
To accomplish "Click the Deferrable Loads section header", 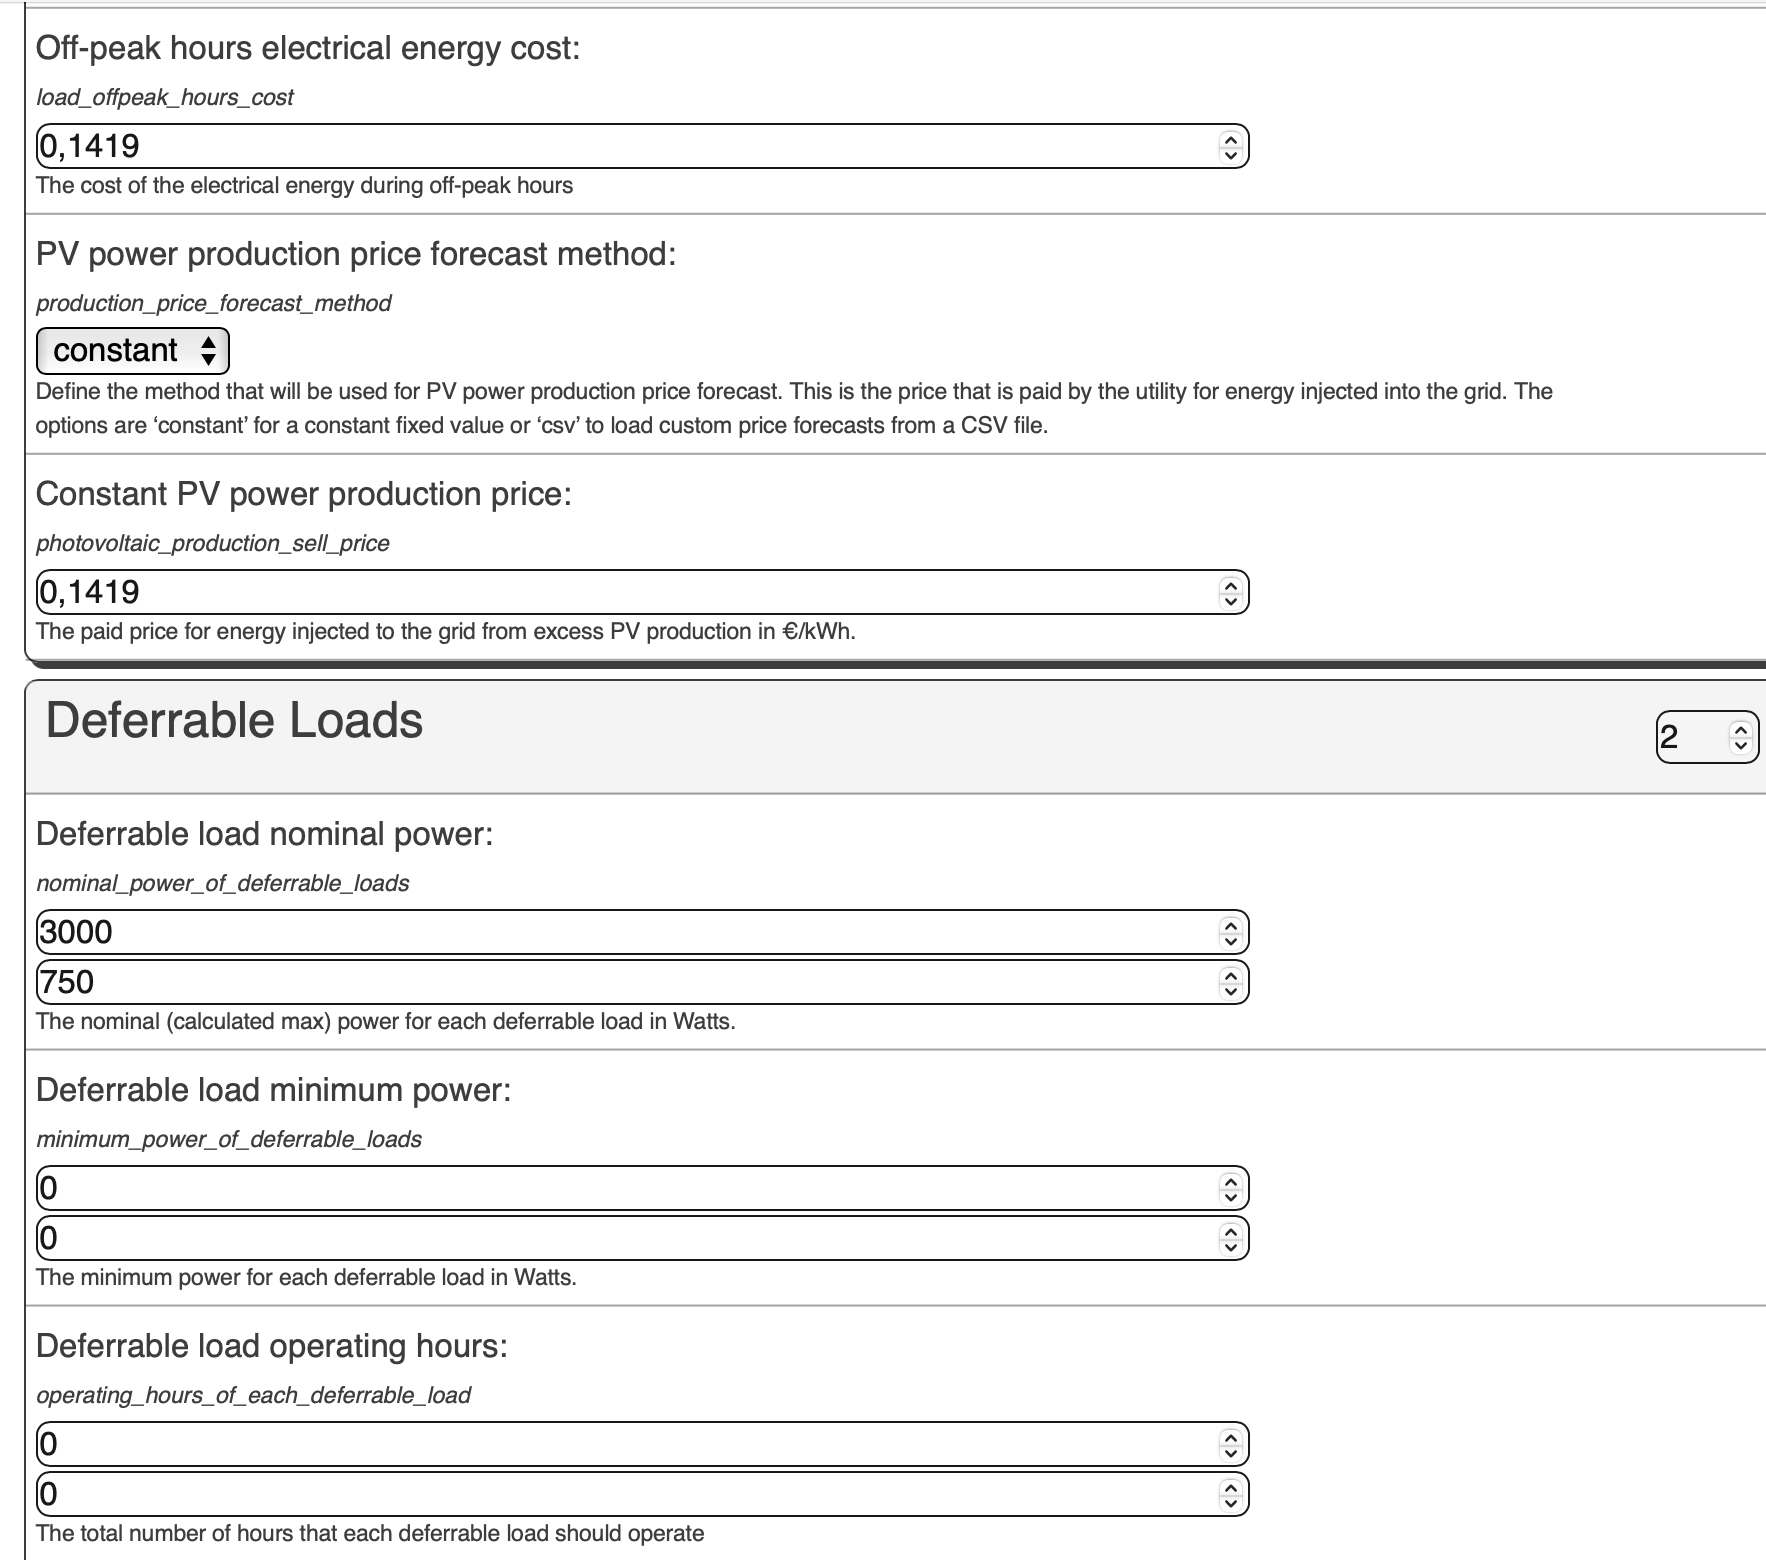I will click(x=234, y=721).
